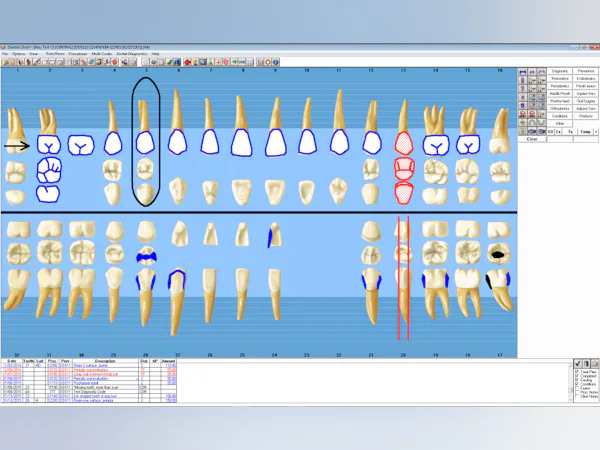Screen dimensions: 600x450
Task: Select lower tooth 28 with blue occlusal restoration
Action: click(x=146, y=256)
